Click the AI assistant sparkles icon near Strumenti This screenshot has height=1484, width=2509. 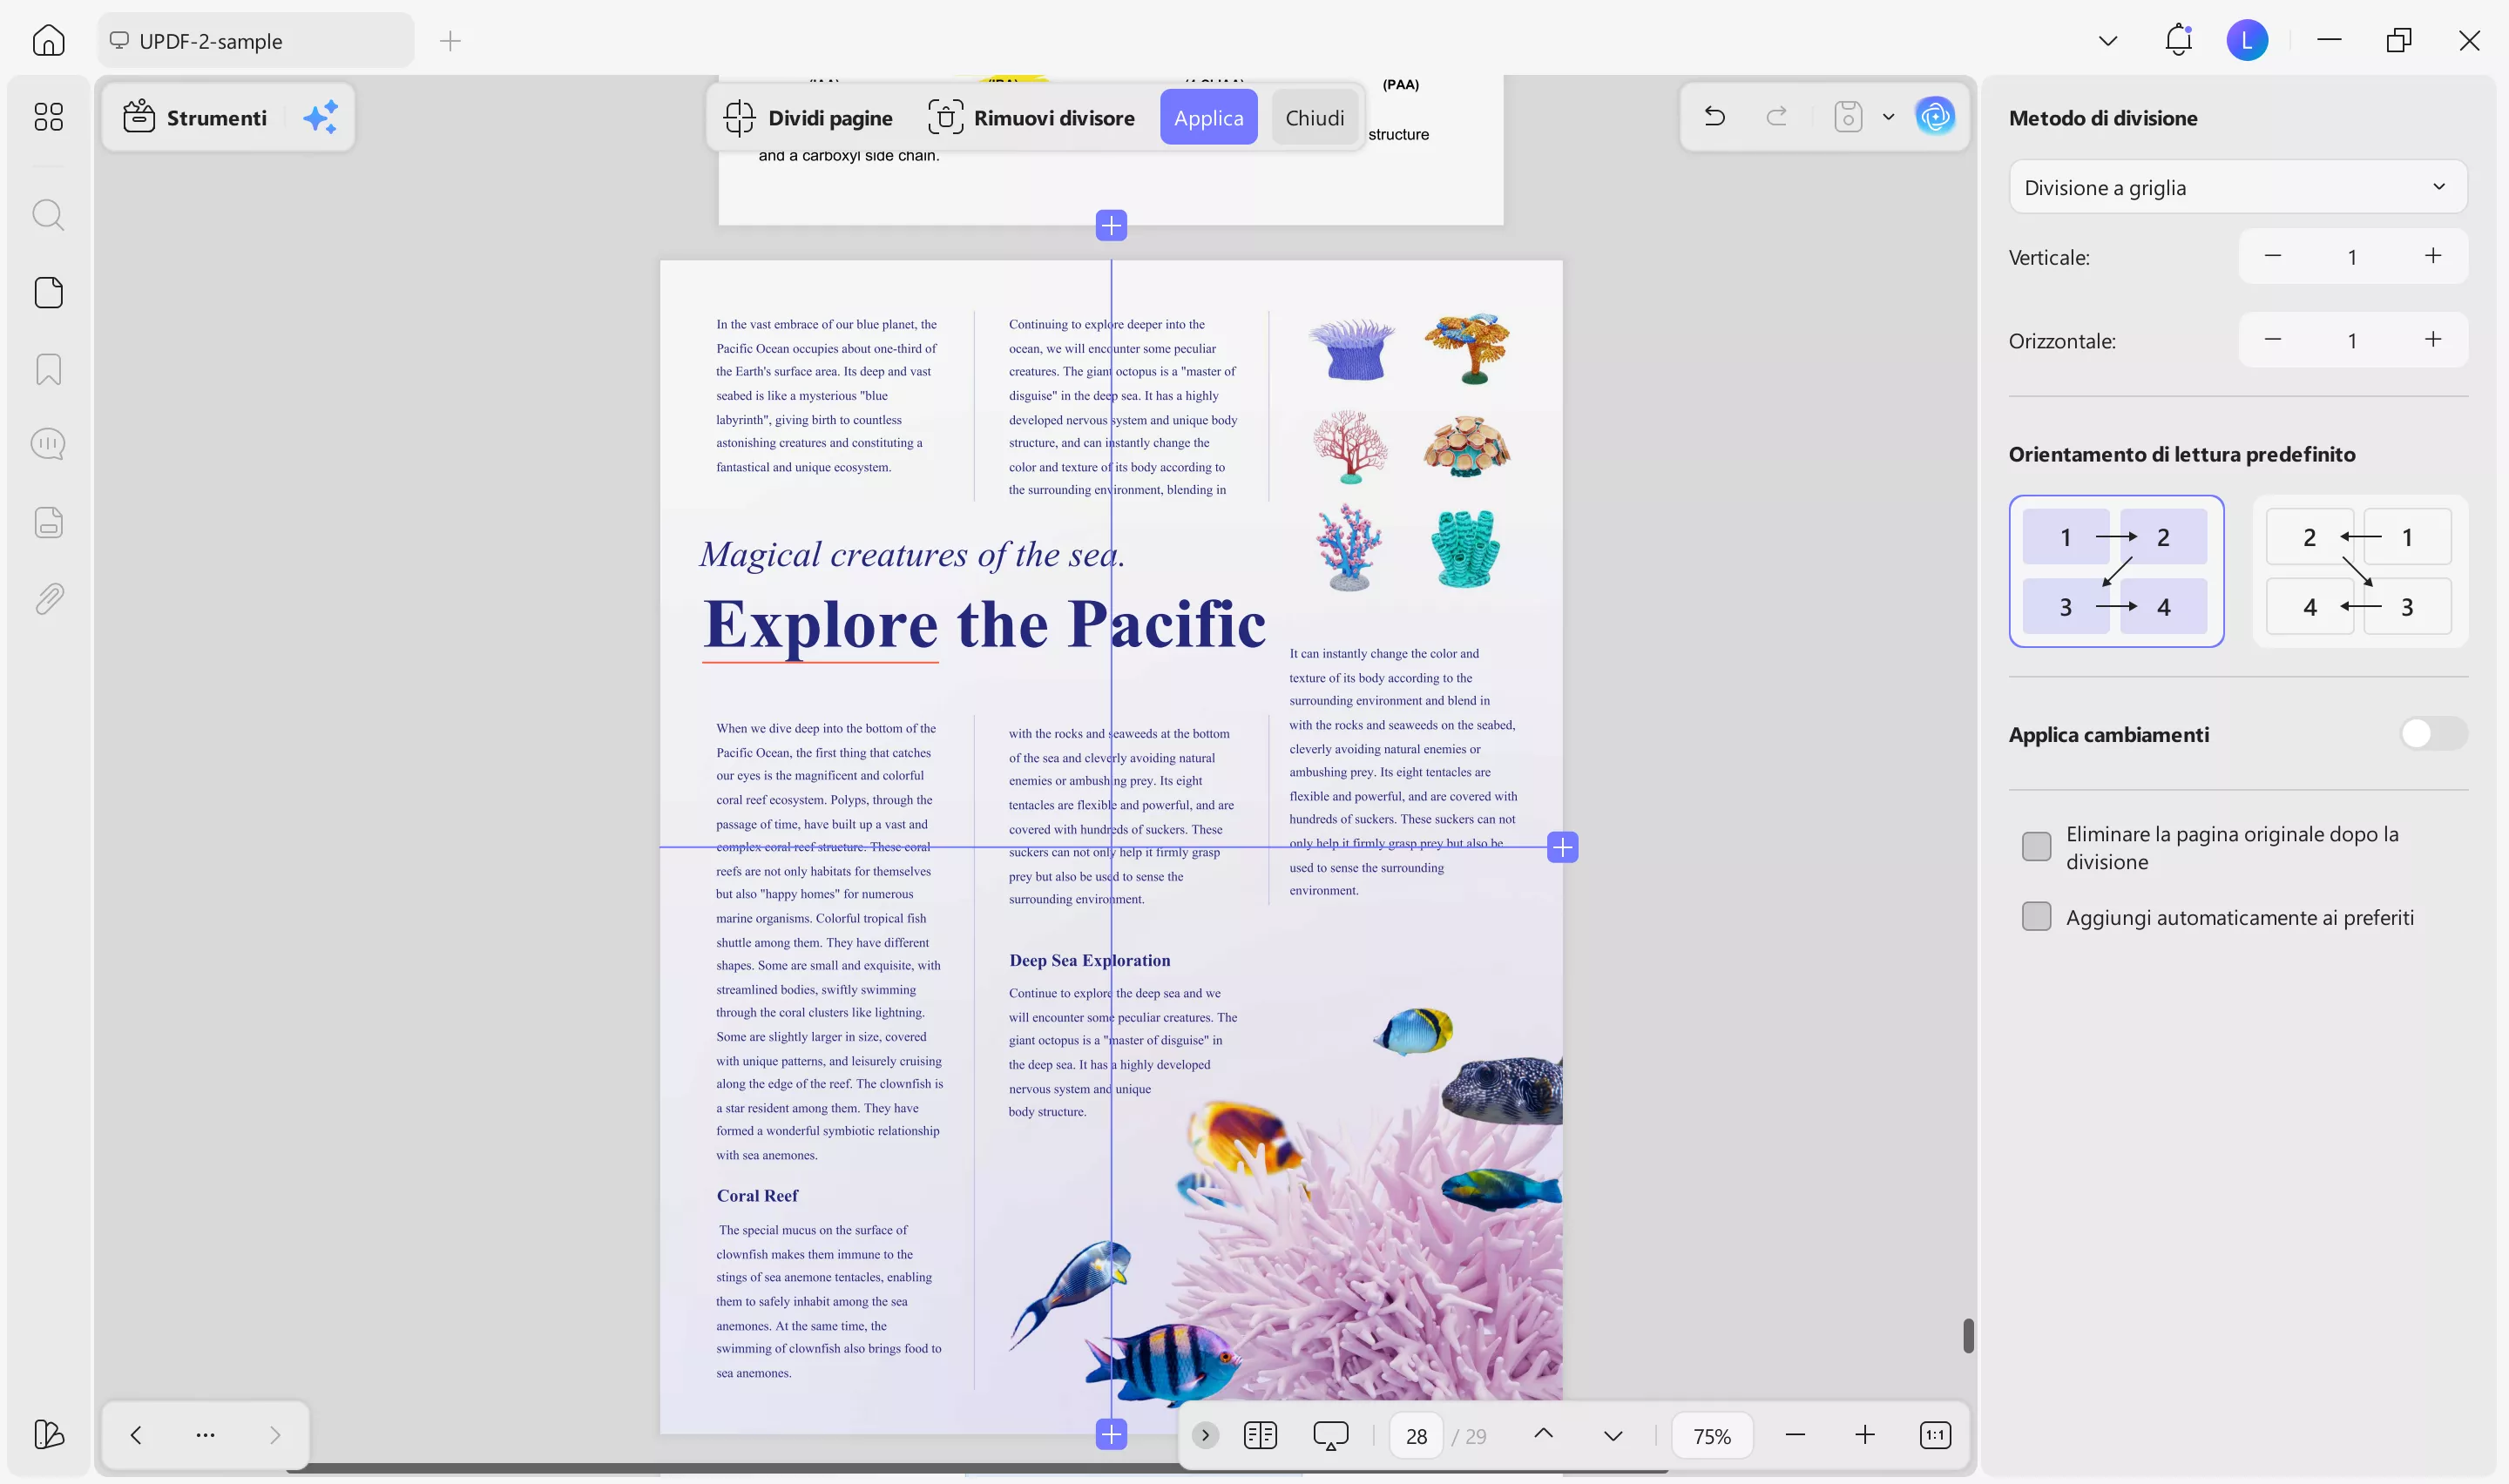[x=321, y=117]
